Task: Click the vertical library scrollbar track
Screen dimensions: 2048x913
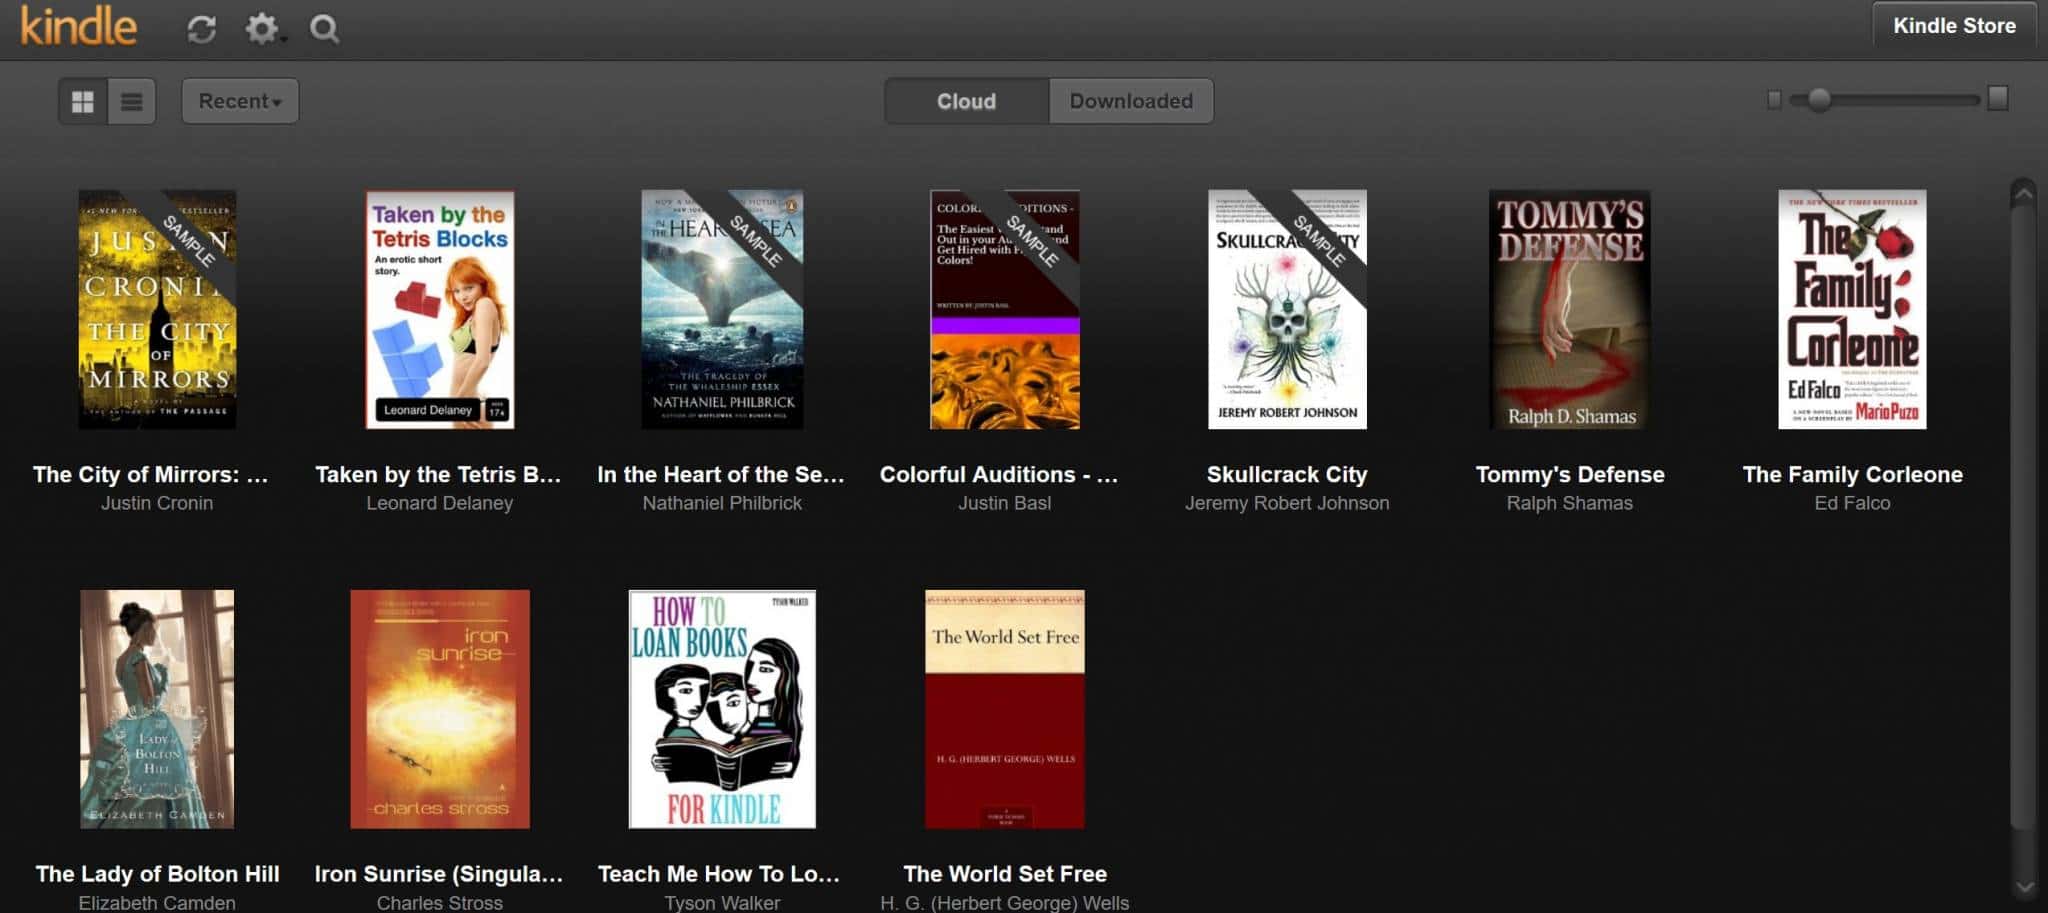Action: coord(2023,540)
